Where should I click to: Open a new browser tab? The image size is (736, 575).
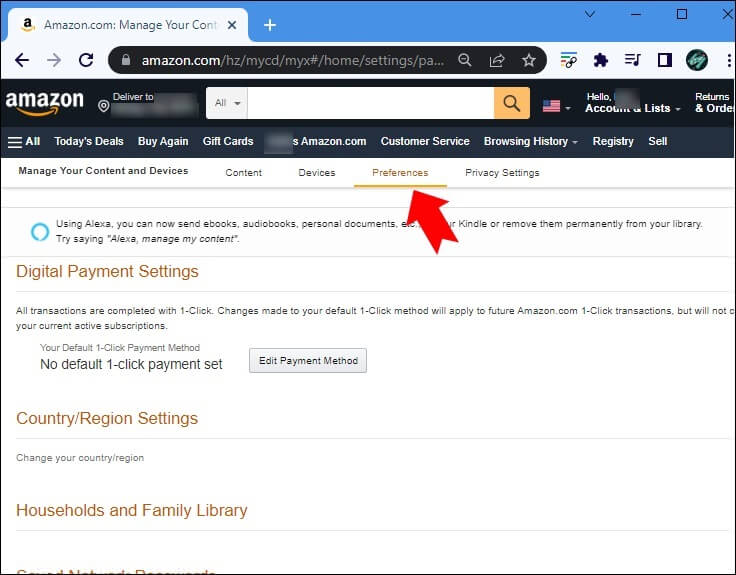pos(270,25)
